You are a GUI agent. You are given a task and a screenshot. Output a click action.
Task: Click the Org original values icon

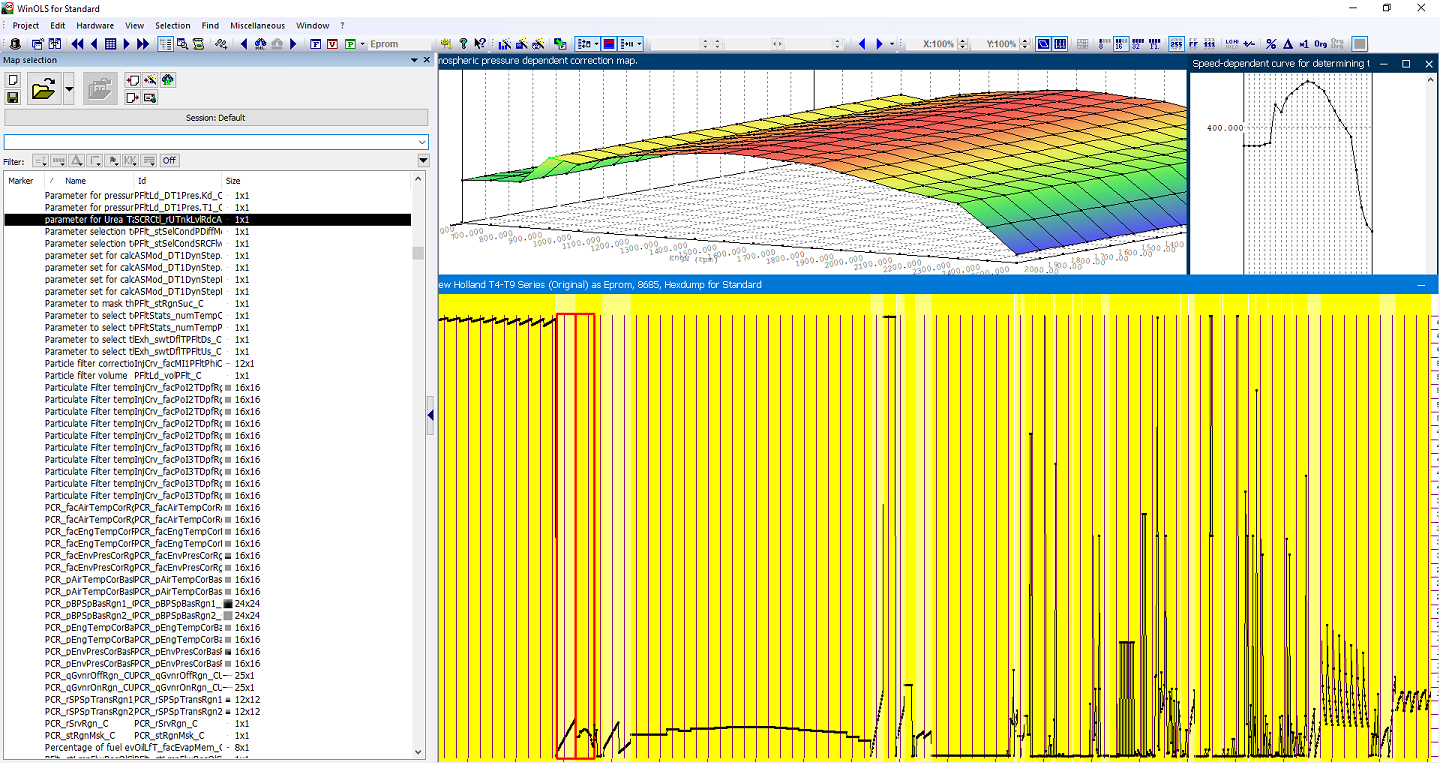point(1320,44)
